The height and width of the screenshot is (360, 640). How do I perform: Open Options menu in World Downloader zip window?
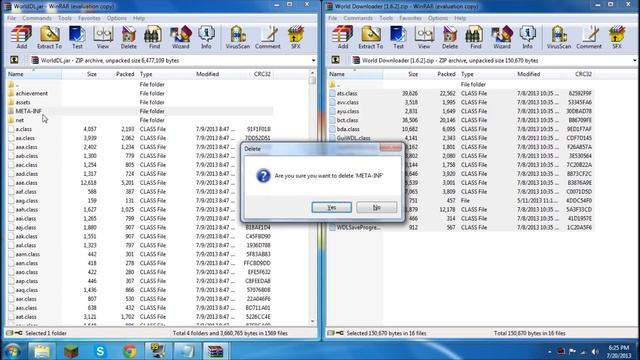438,18
